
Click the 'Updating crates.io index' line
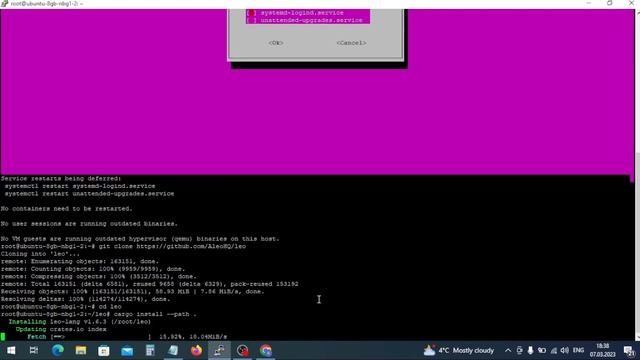pos(61,329)
